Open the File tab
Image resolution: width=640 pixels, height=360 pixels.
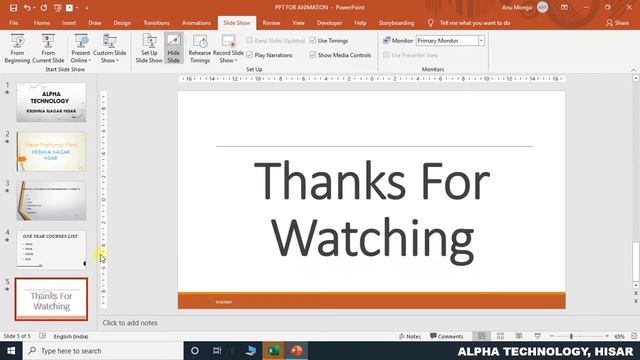pos(13,23)
